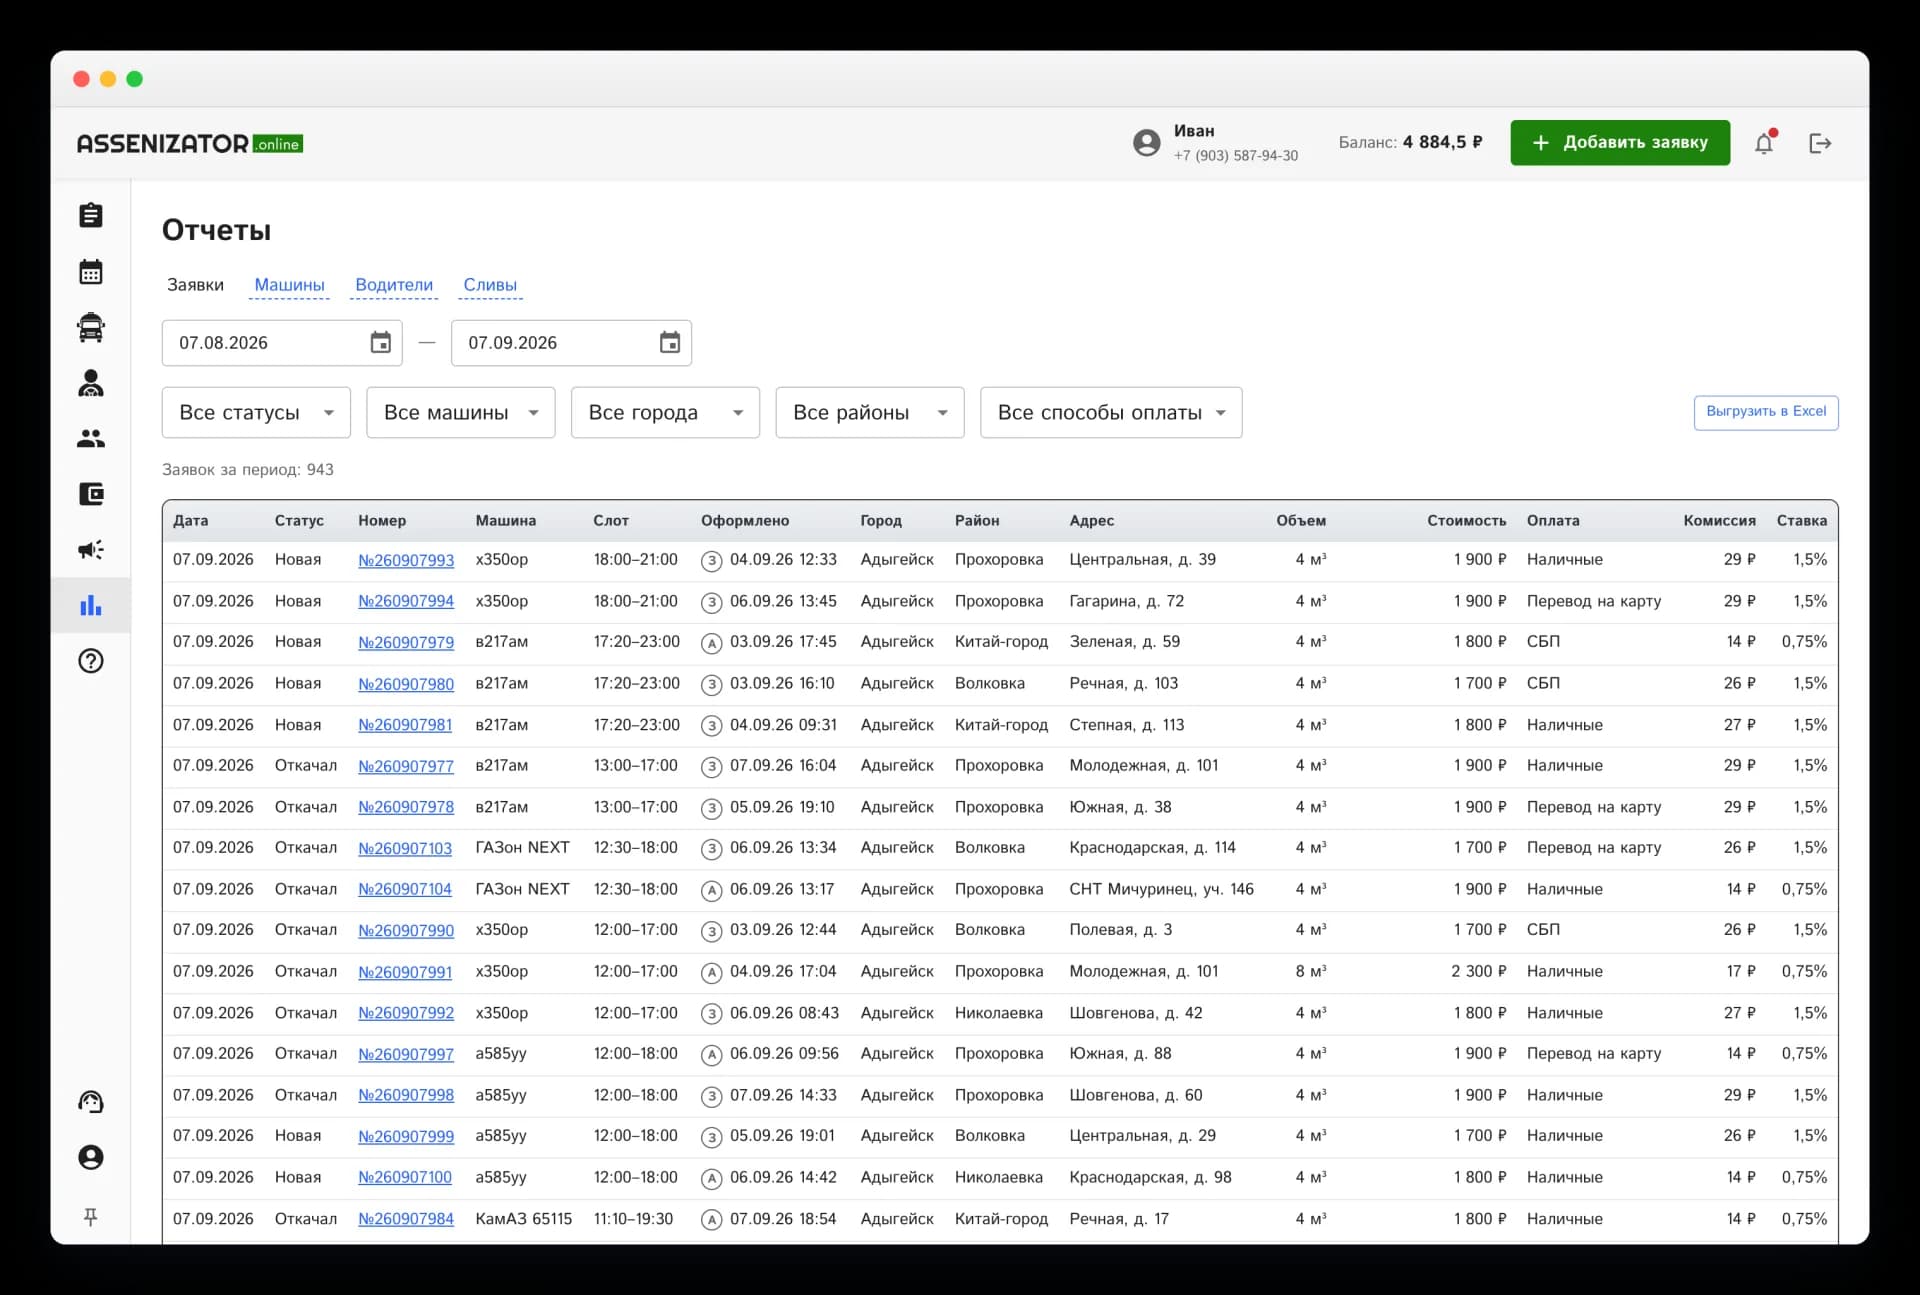Click КамАЗ 65115 machine cell
Image resolution: width=1920 pixels, height=1295 pixels.
click(524, 1219)
